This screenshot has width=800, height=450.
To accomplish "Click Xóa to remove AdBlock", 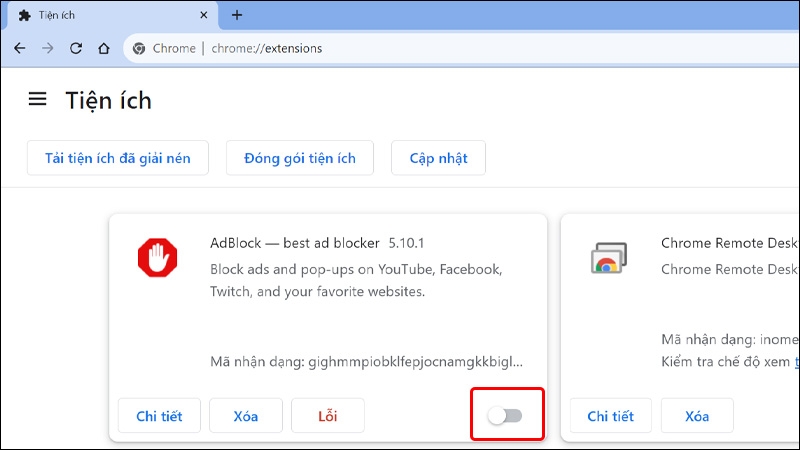I will 246,416.
